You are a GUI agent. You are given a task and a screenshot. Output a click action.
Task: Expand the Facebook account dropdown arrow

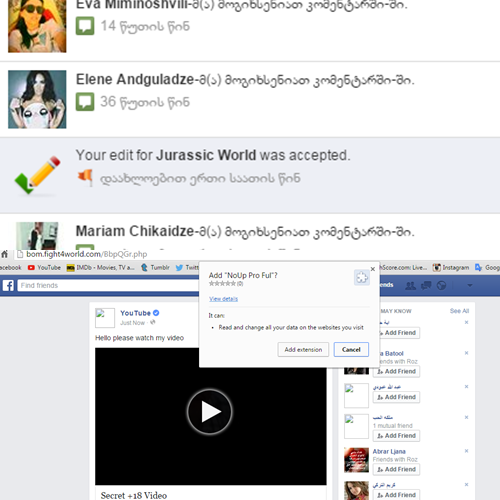470,286
